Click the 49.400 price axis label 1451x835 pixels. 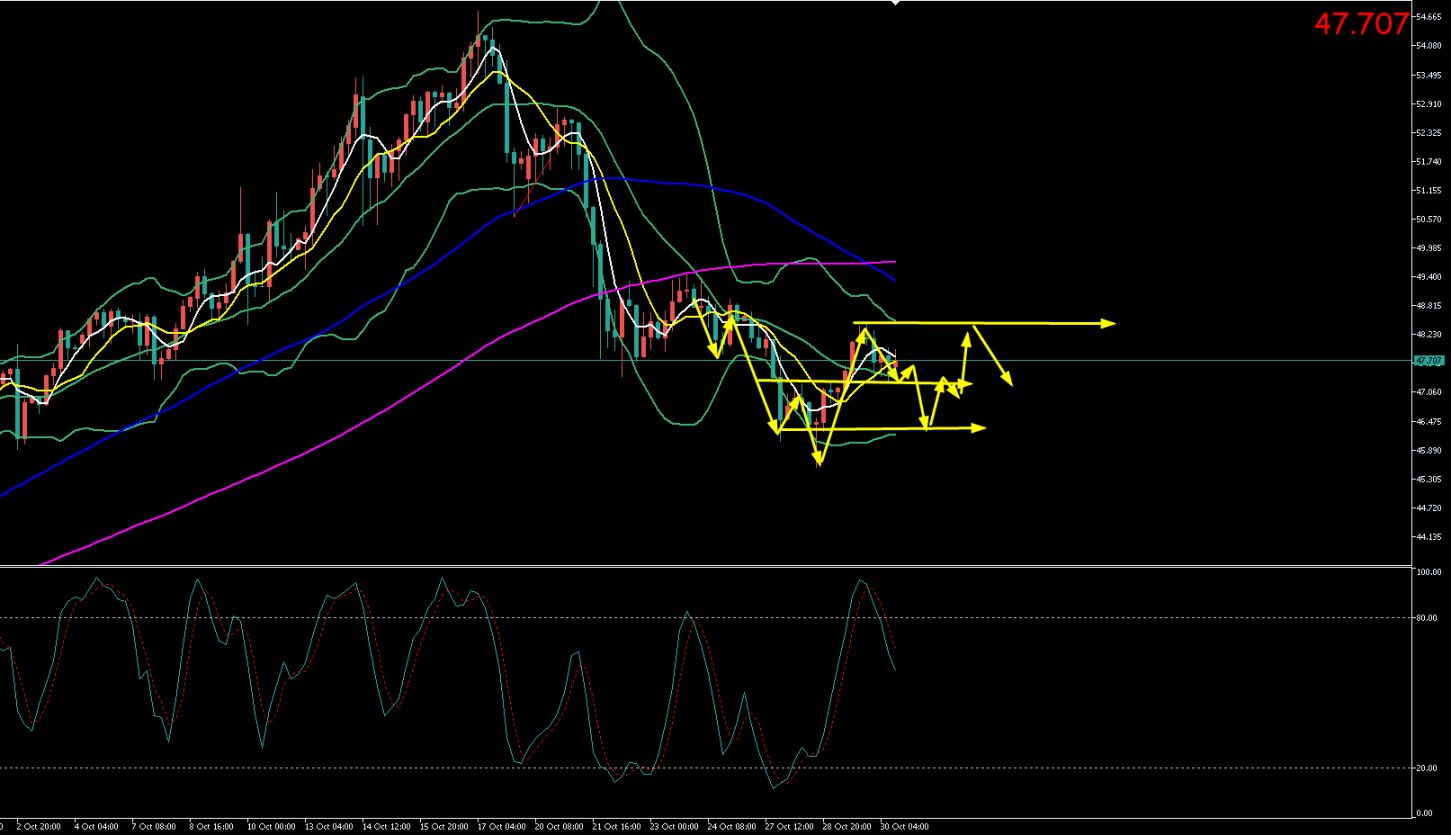point(1427,277)
